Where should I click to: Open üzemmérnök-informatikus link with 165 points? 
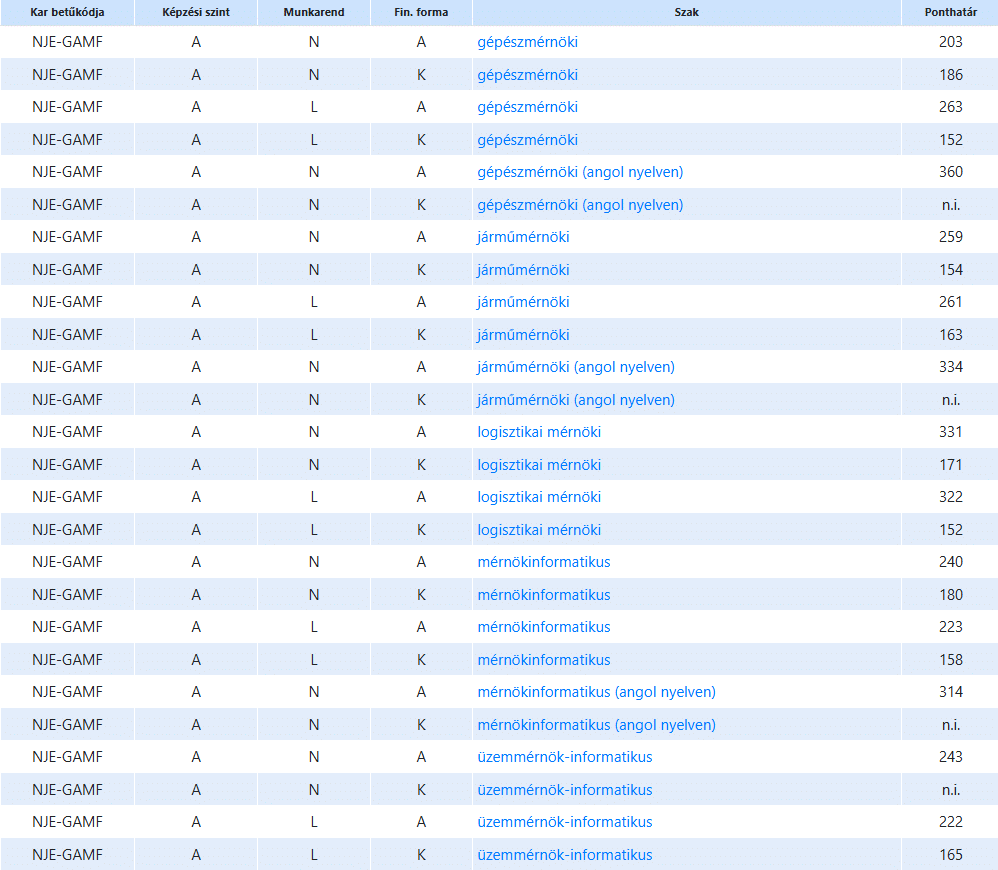[564, 855]
